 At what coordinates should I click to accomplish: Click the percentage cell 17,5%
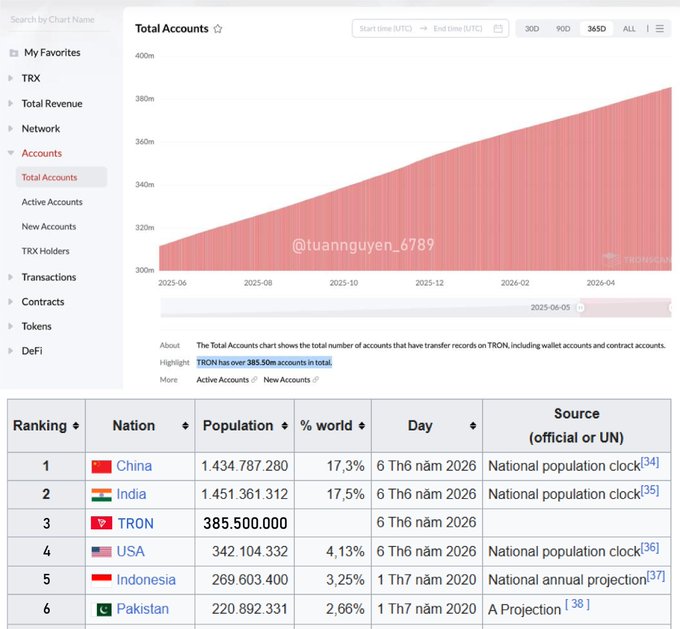tap(345, 495)
